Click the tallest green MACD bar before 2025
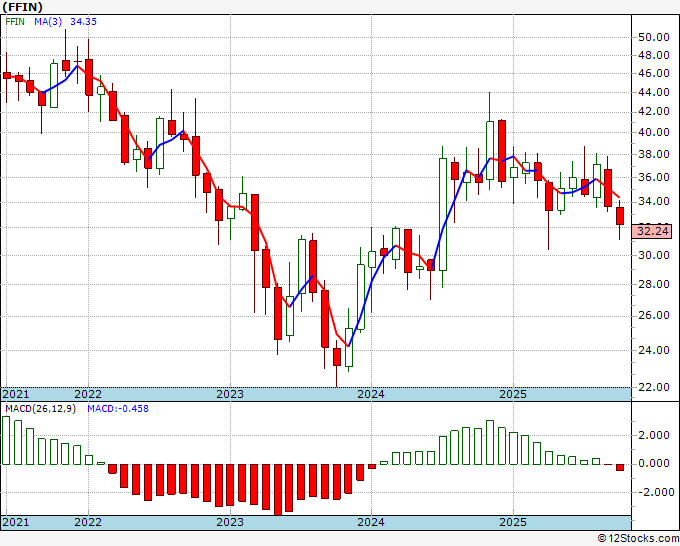Viewport: 680px width, 546px height. click(490, 442)
